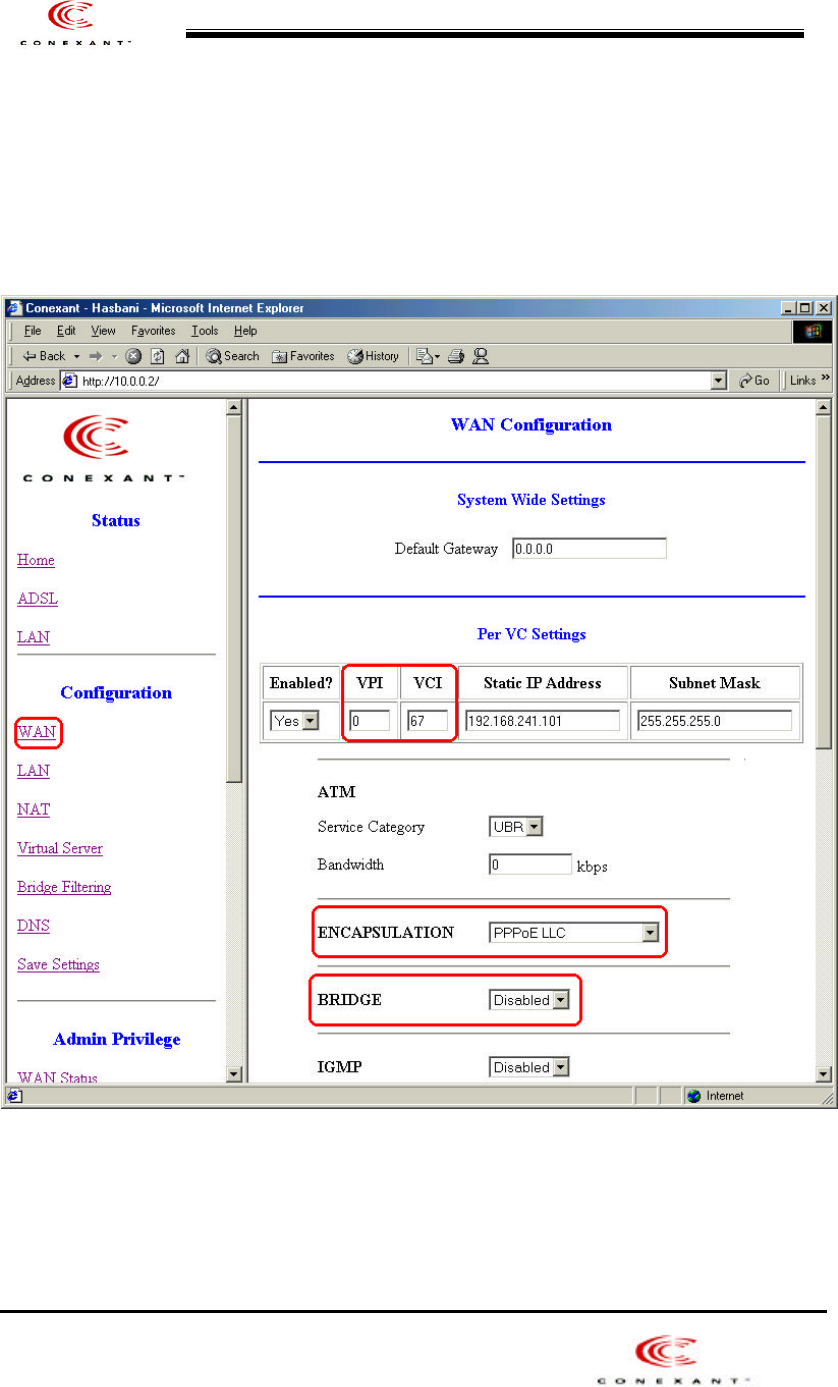Click the Go button beside address bar
The height and width of the screenshot is (1387, 838).
pyautogui.click(x=755, y=381)
